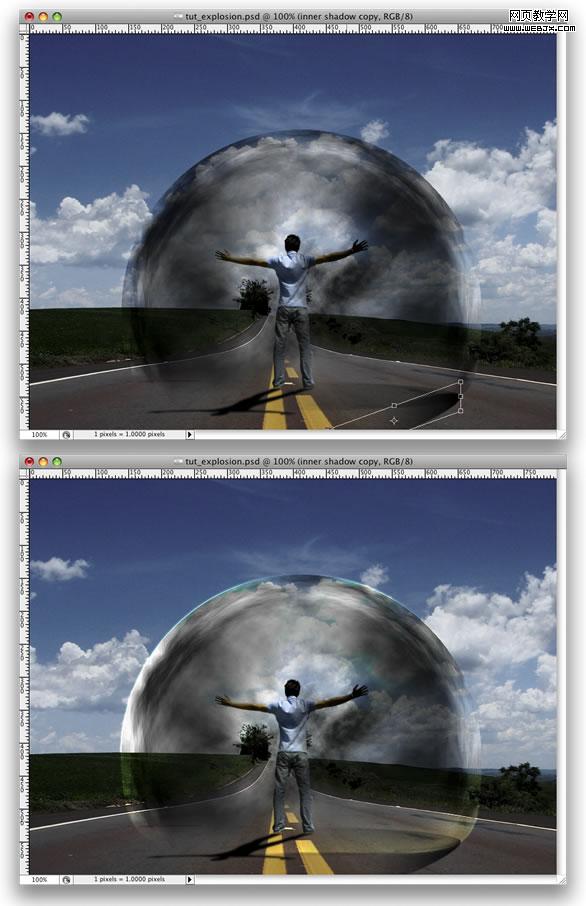
Task: Select the top-edge middle transform handle in top window
Action: point(394,406)
